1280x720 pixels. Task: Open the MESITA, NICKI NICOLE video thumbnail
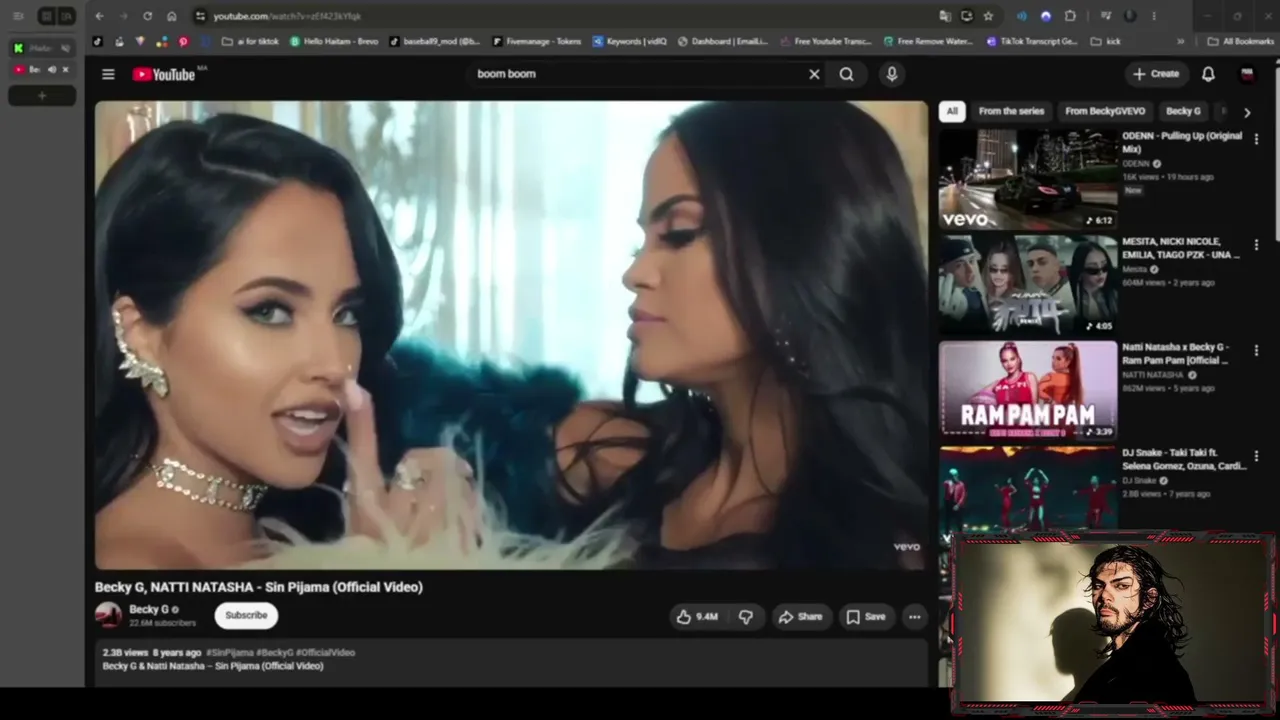(x=1028, y=285)
